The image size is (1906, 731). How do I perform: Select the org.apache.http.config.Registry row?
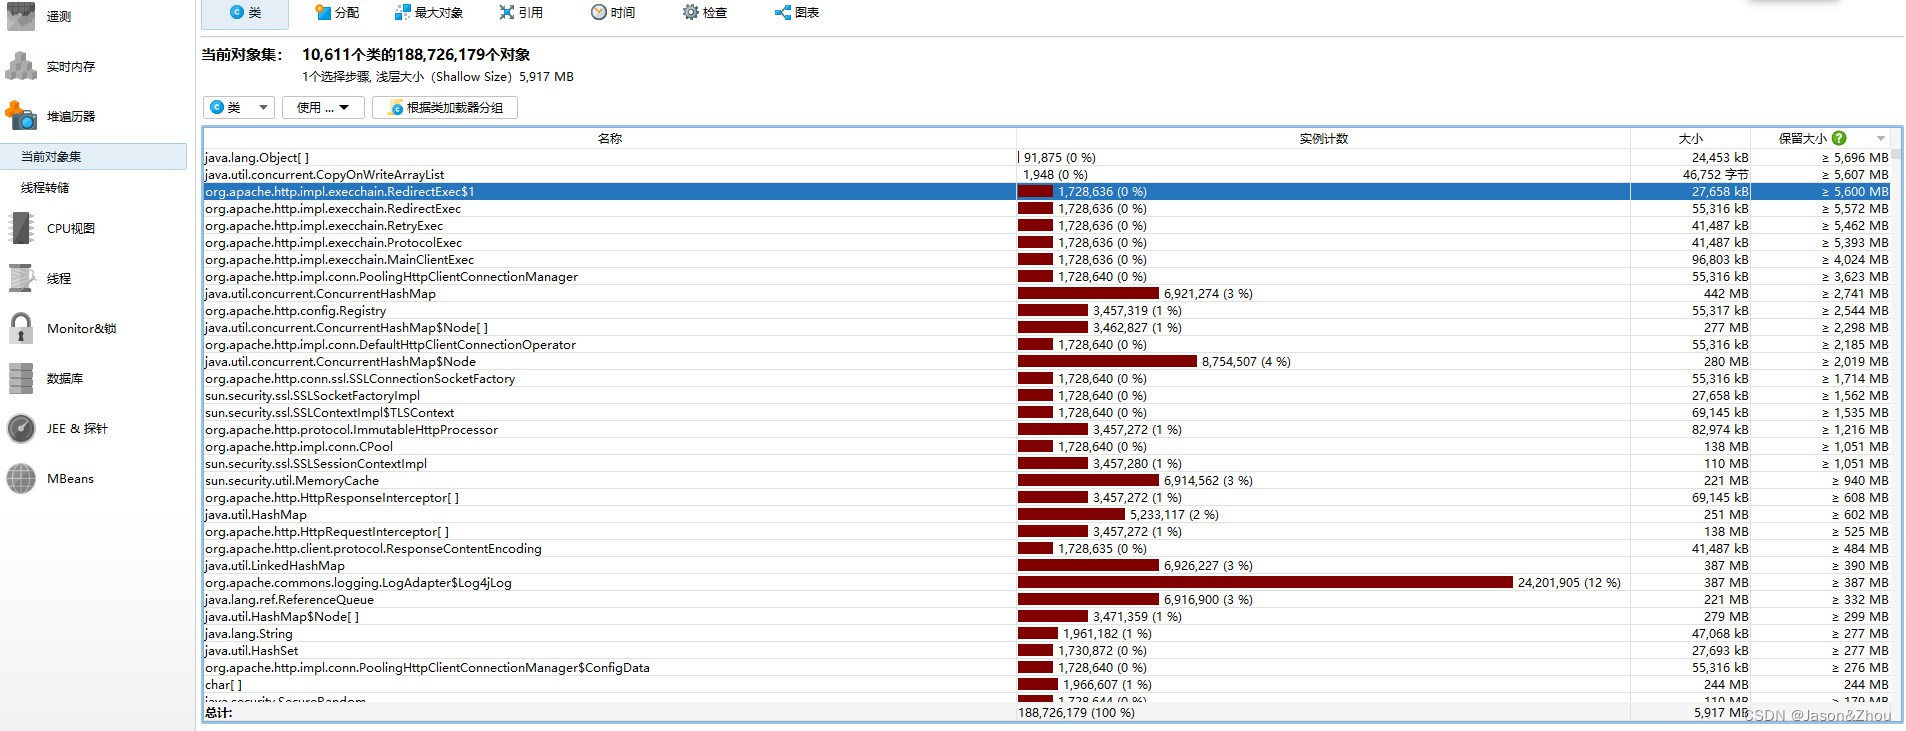tap(1047, 310)
